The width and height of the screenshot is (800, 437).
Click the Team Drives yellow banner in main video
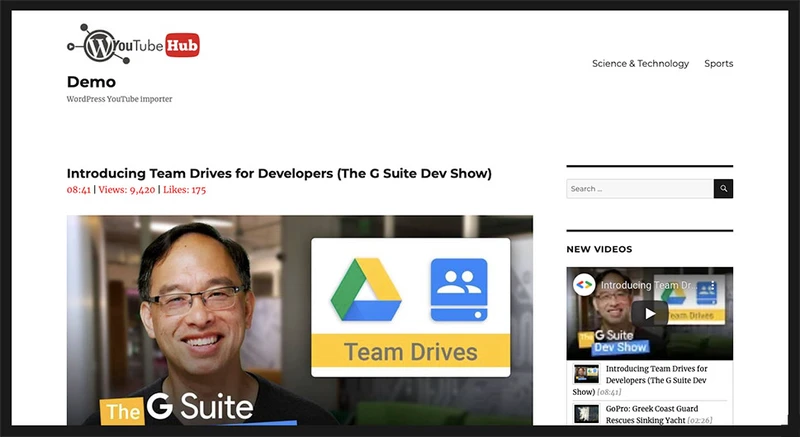(411, 352)
